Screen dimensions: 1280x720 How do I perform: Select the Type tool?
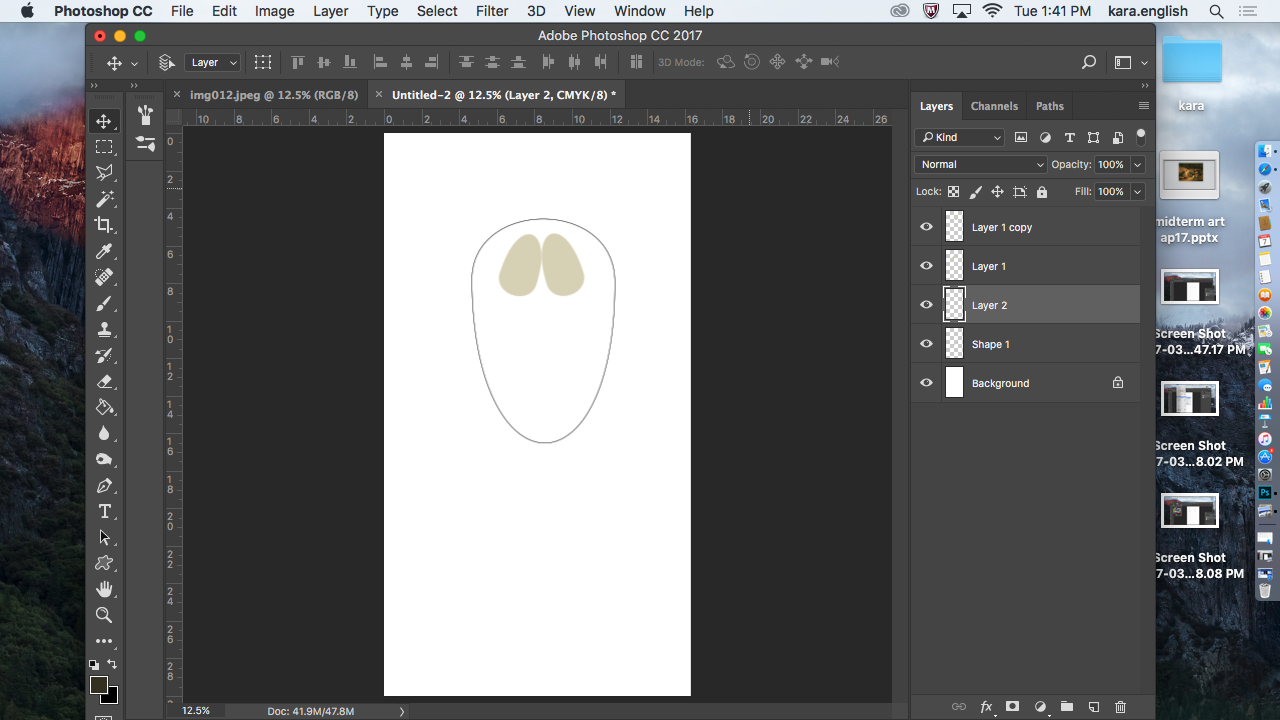(x=104, y=511)
